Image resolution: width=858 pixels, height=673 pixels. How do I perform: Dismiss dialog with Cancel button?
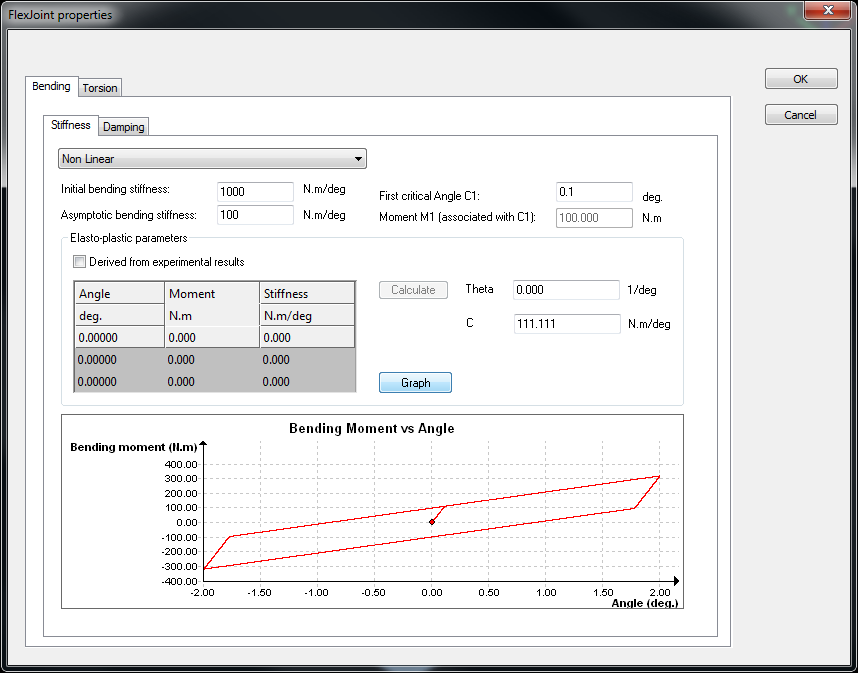801,115
